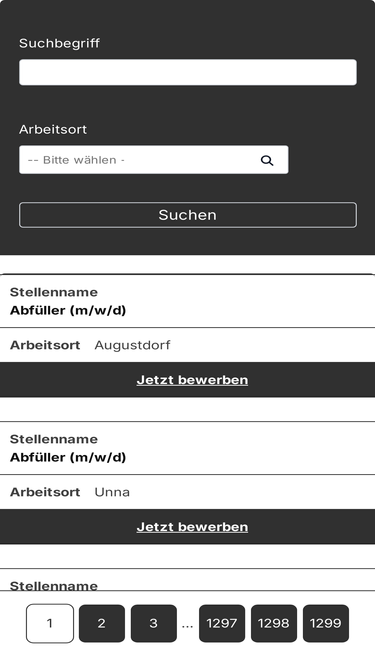375x667 pixels.
Task: Click the pagination ellipsis between 3 and 1297
Action: click(x=187, y=625)
